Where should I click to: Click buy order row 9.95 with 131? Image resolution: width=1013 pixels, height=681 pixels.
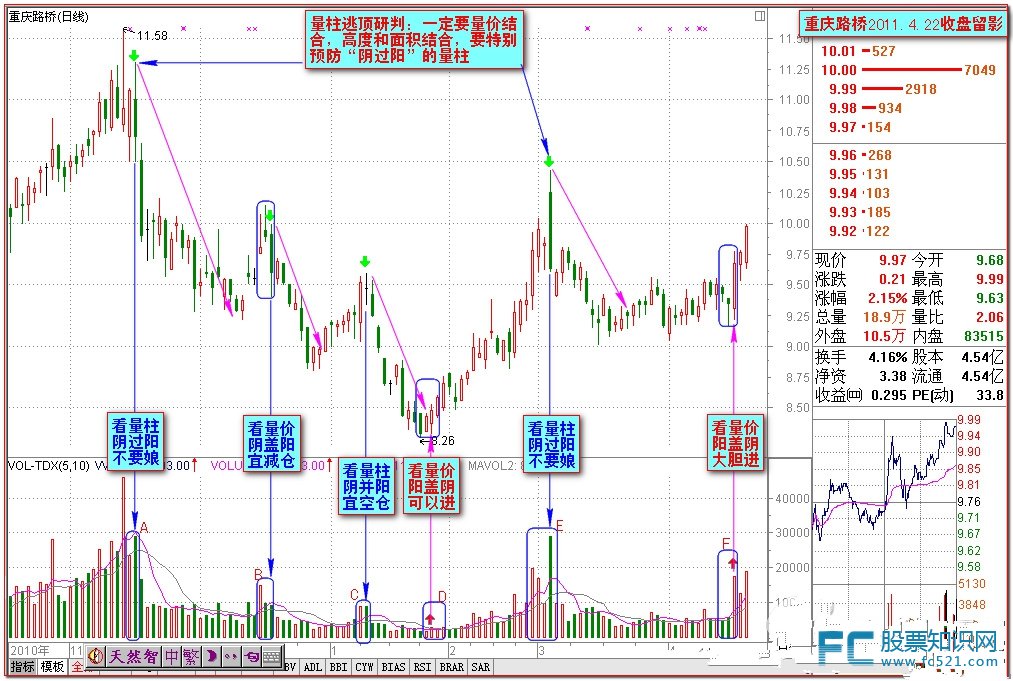click(859, 174)
